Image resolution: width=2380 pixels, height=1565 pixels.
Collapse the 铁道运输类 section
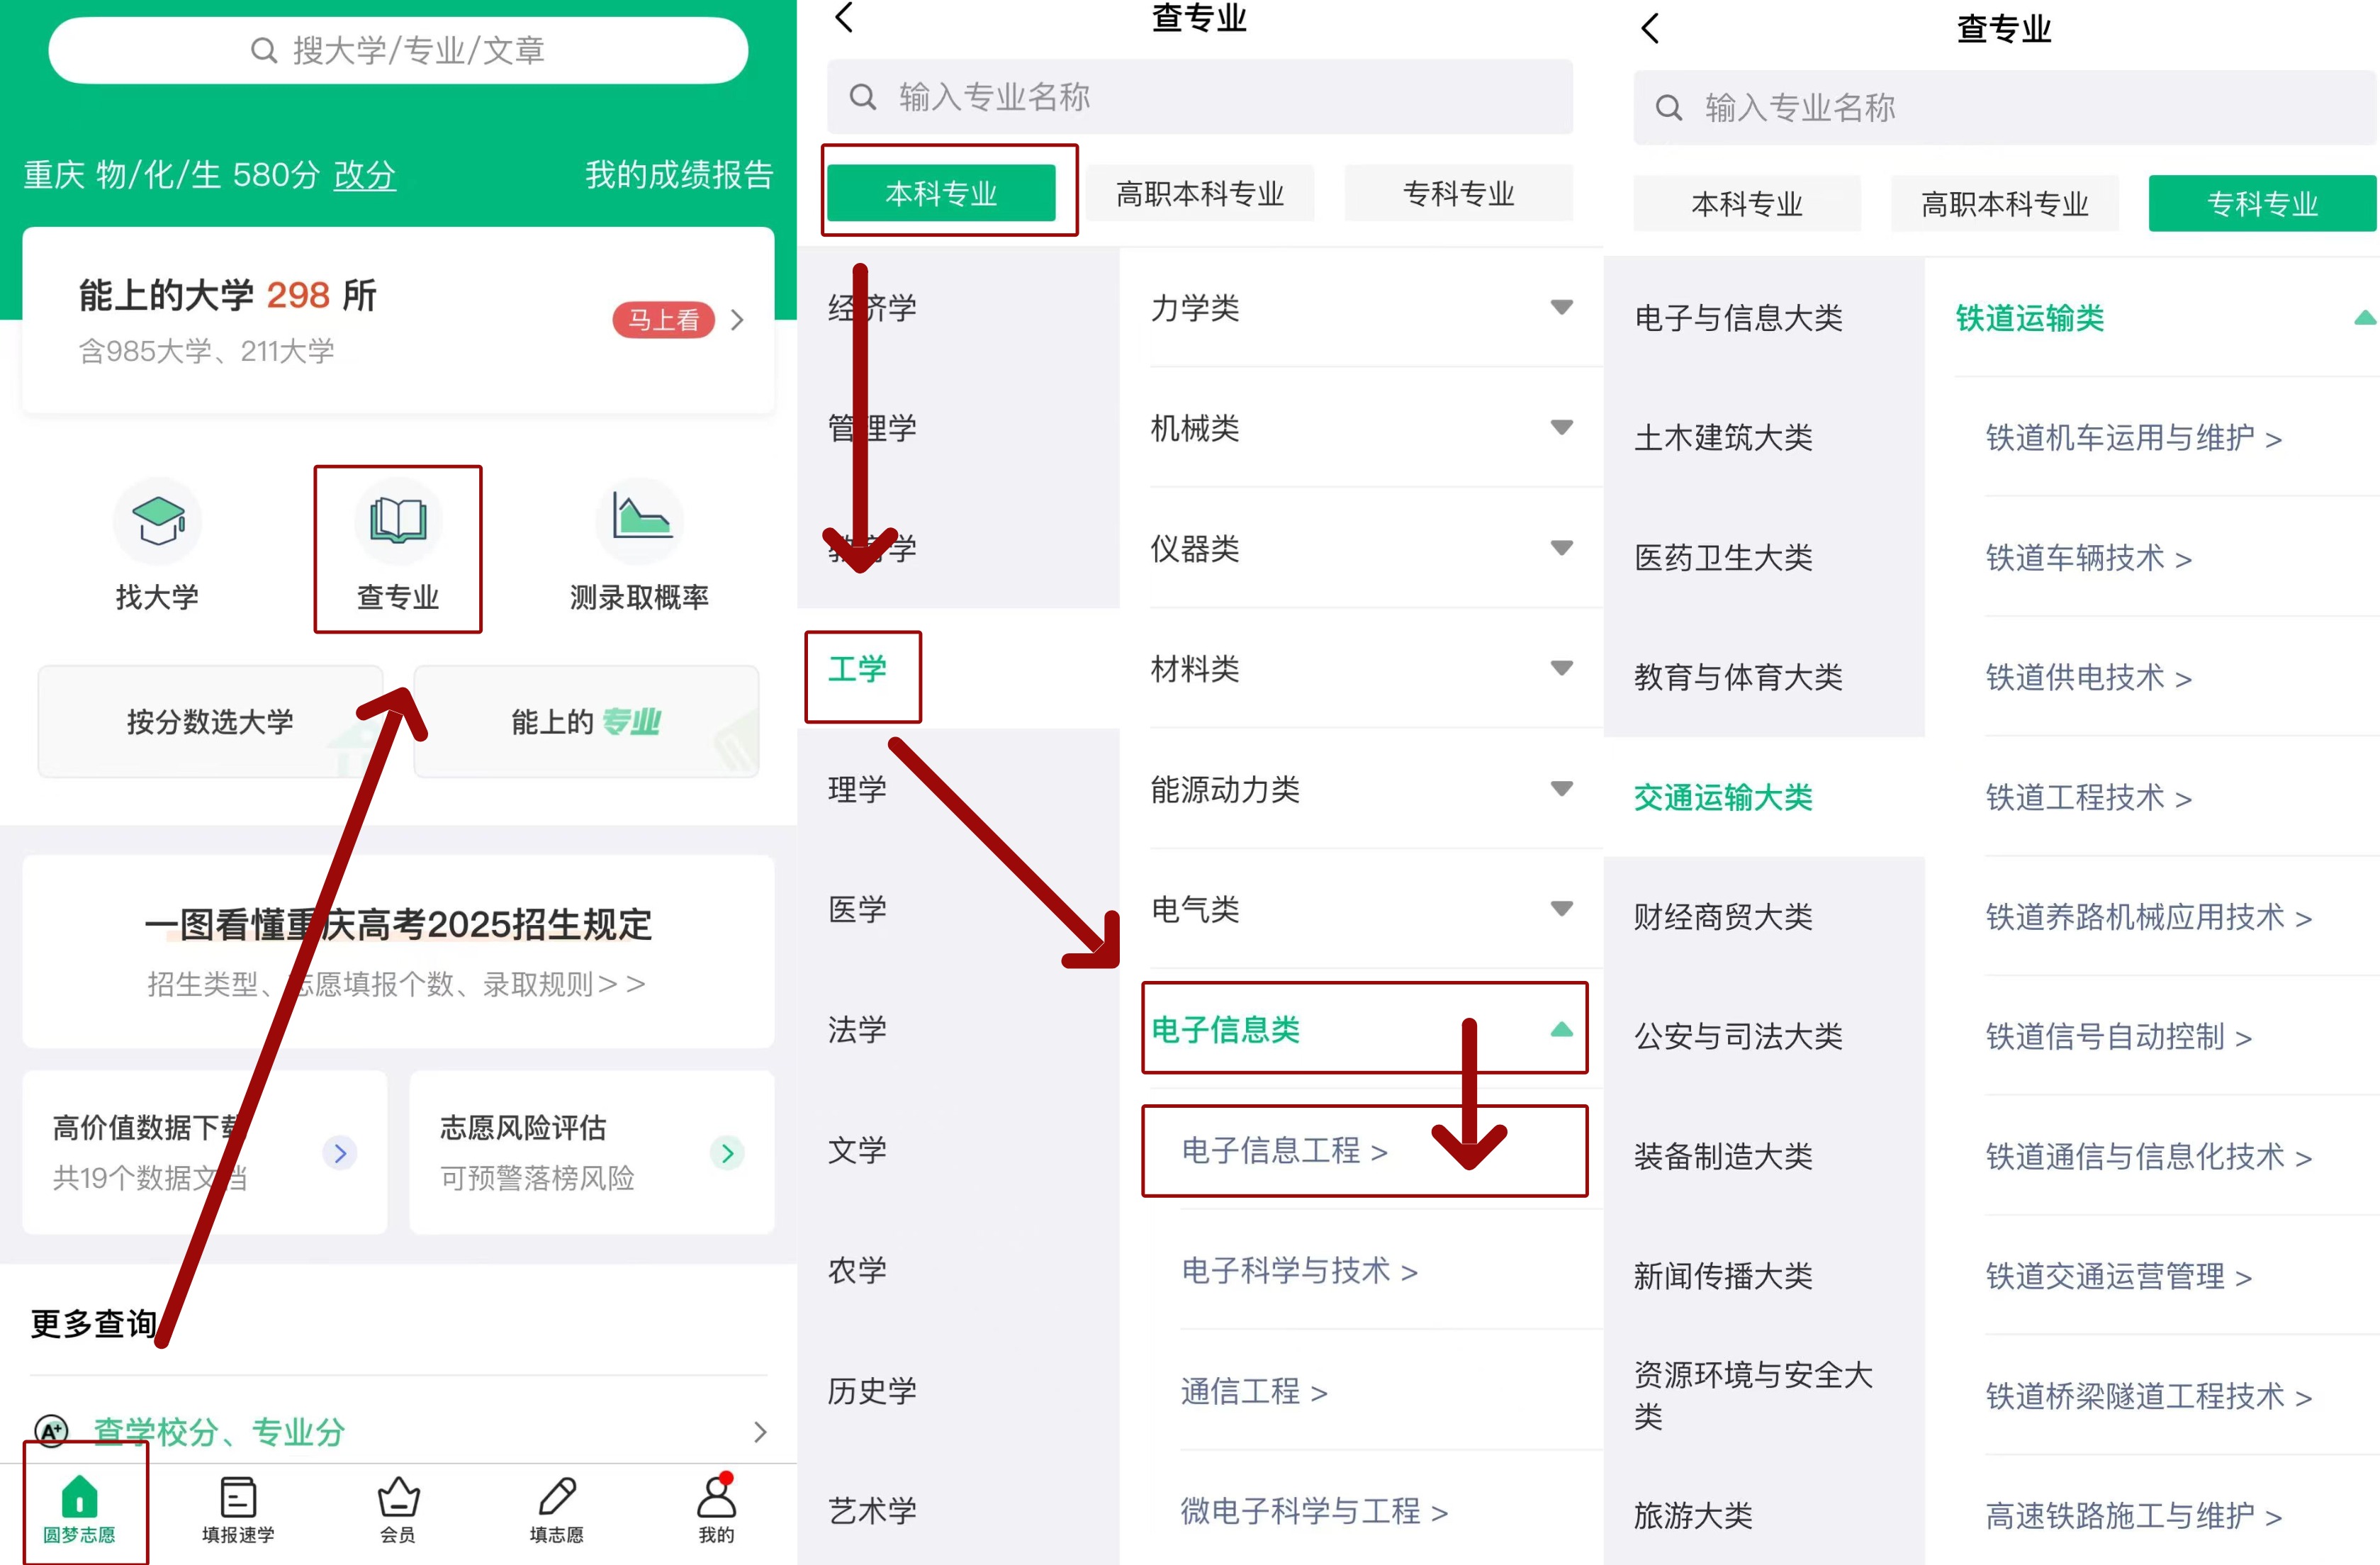(x=2364, y=318)
